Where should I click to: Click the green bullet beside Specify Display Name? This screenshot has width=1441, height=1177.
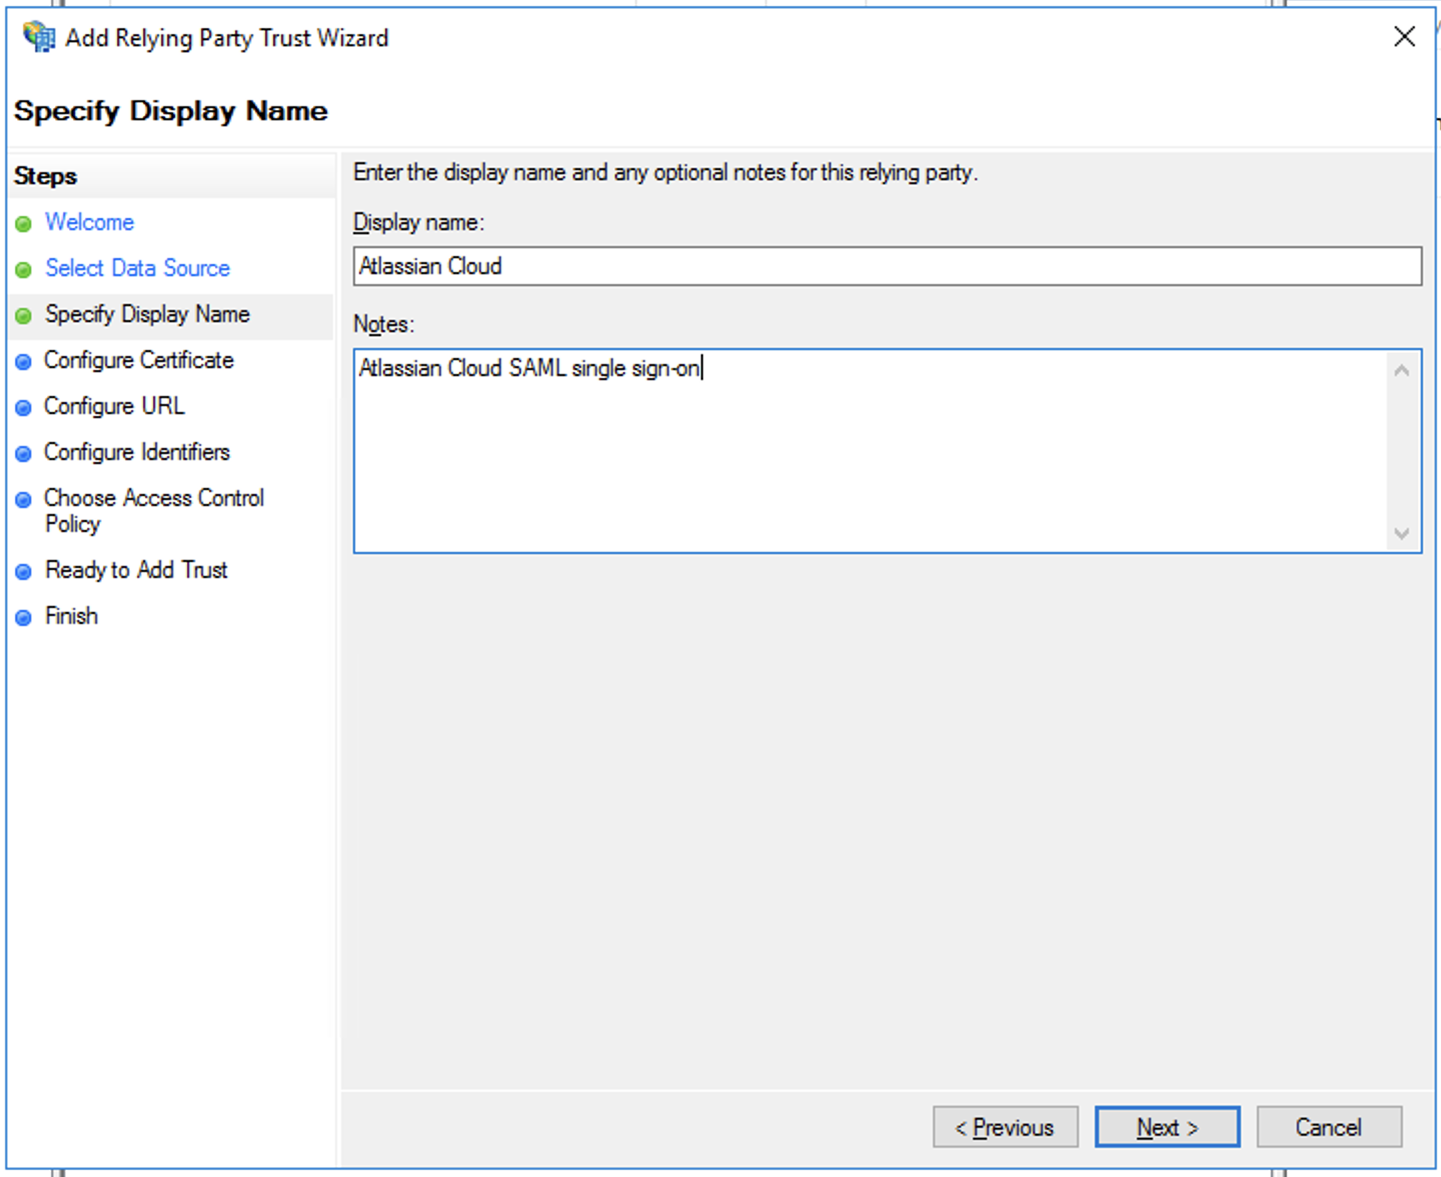tap(23, 316)
